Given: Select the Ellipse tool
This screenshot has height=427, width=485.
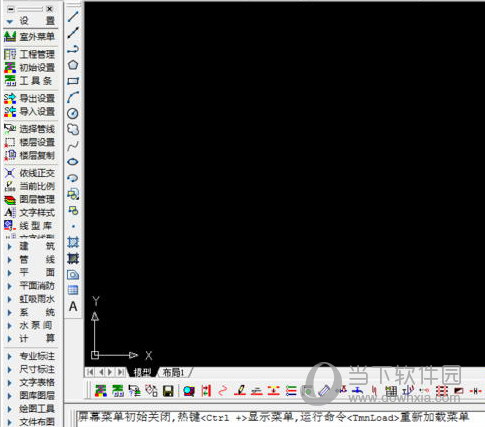Looking at the screenshot, I should point(73,162).
